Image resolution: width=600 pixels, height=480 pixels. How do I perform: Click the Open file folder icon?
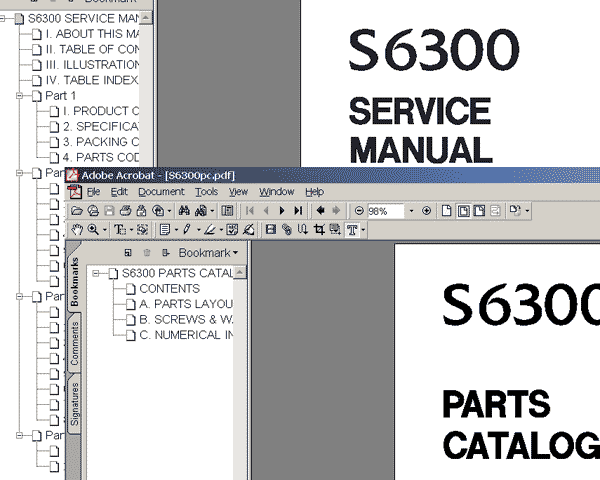(77, 211)
